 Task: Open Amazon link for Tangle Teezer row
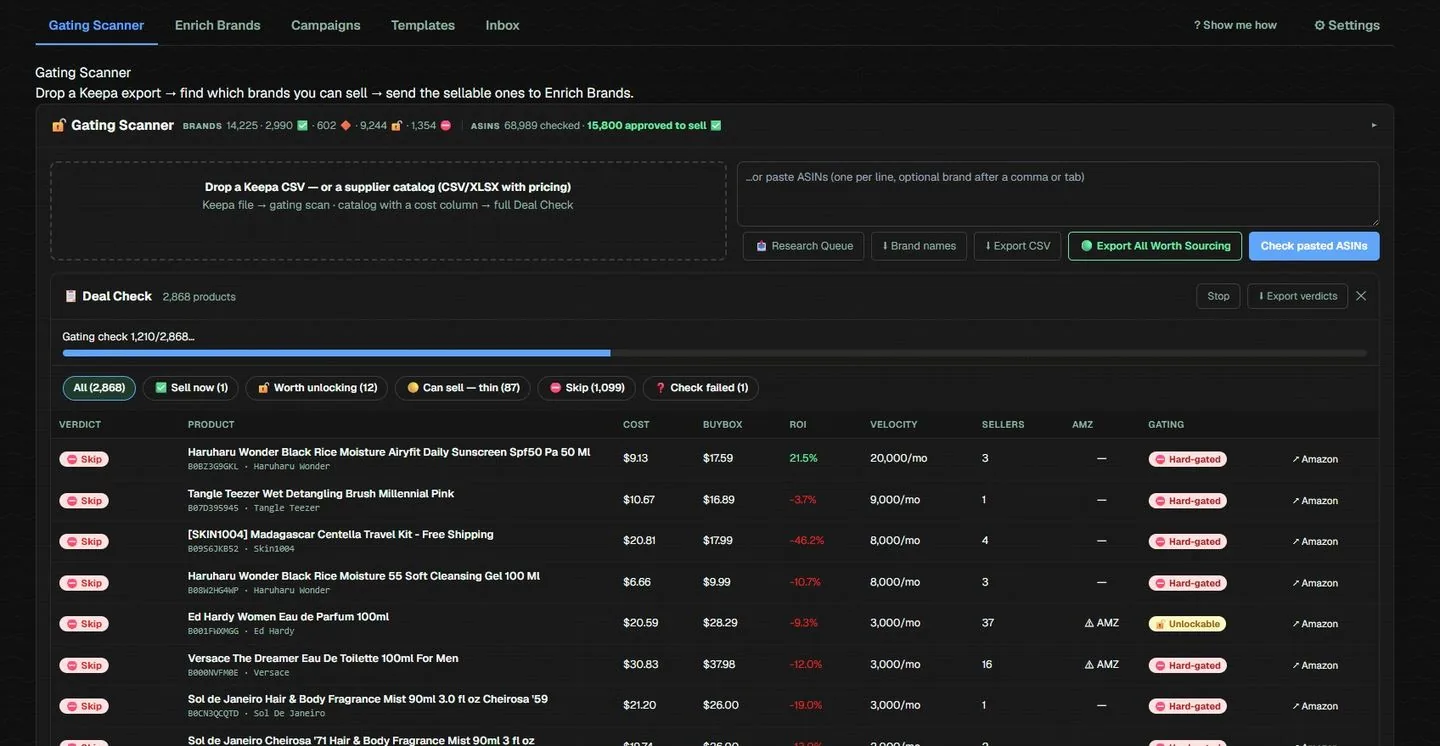pyautogui.click(x=1315, y=501)
